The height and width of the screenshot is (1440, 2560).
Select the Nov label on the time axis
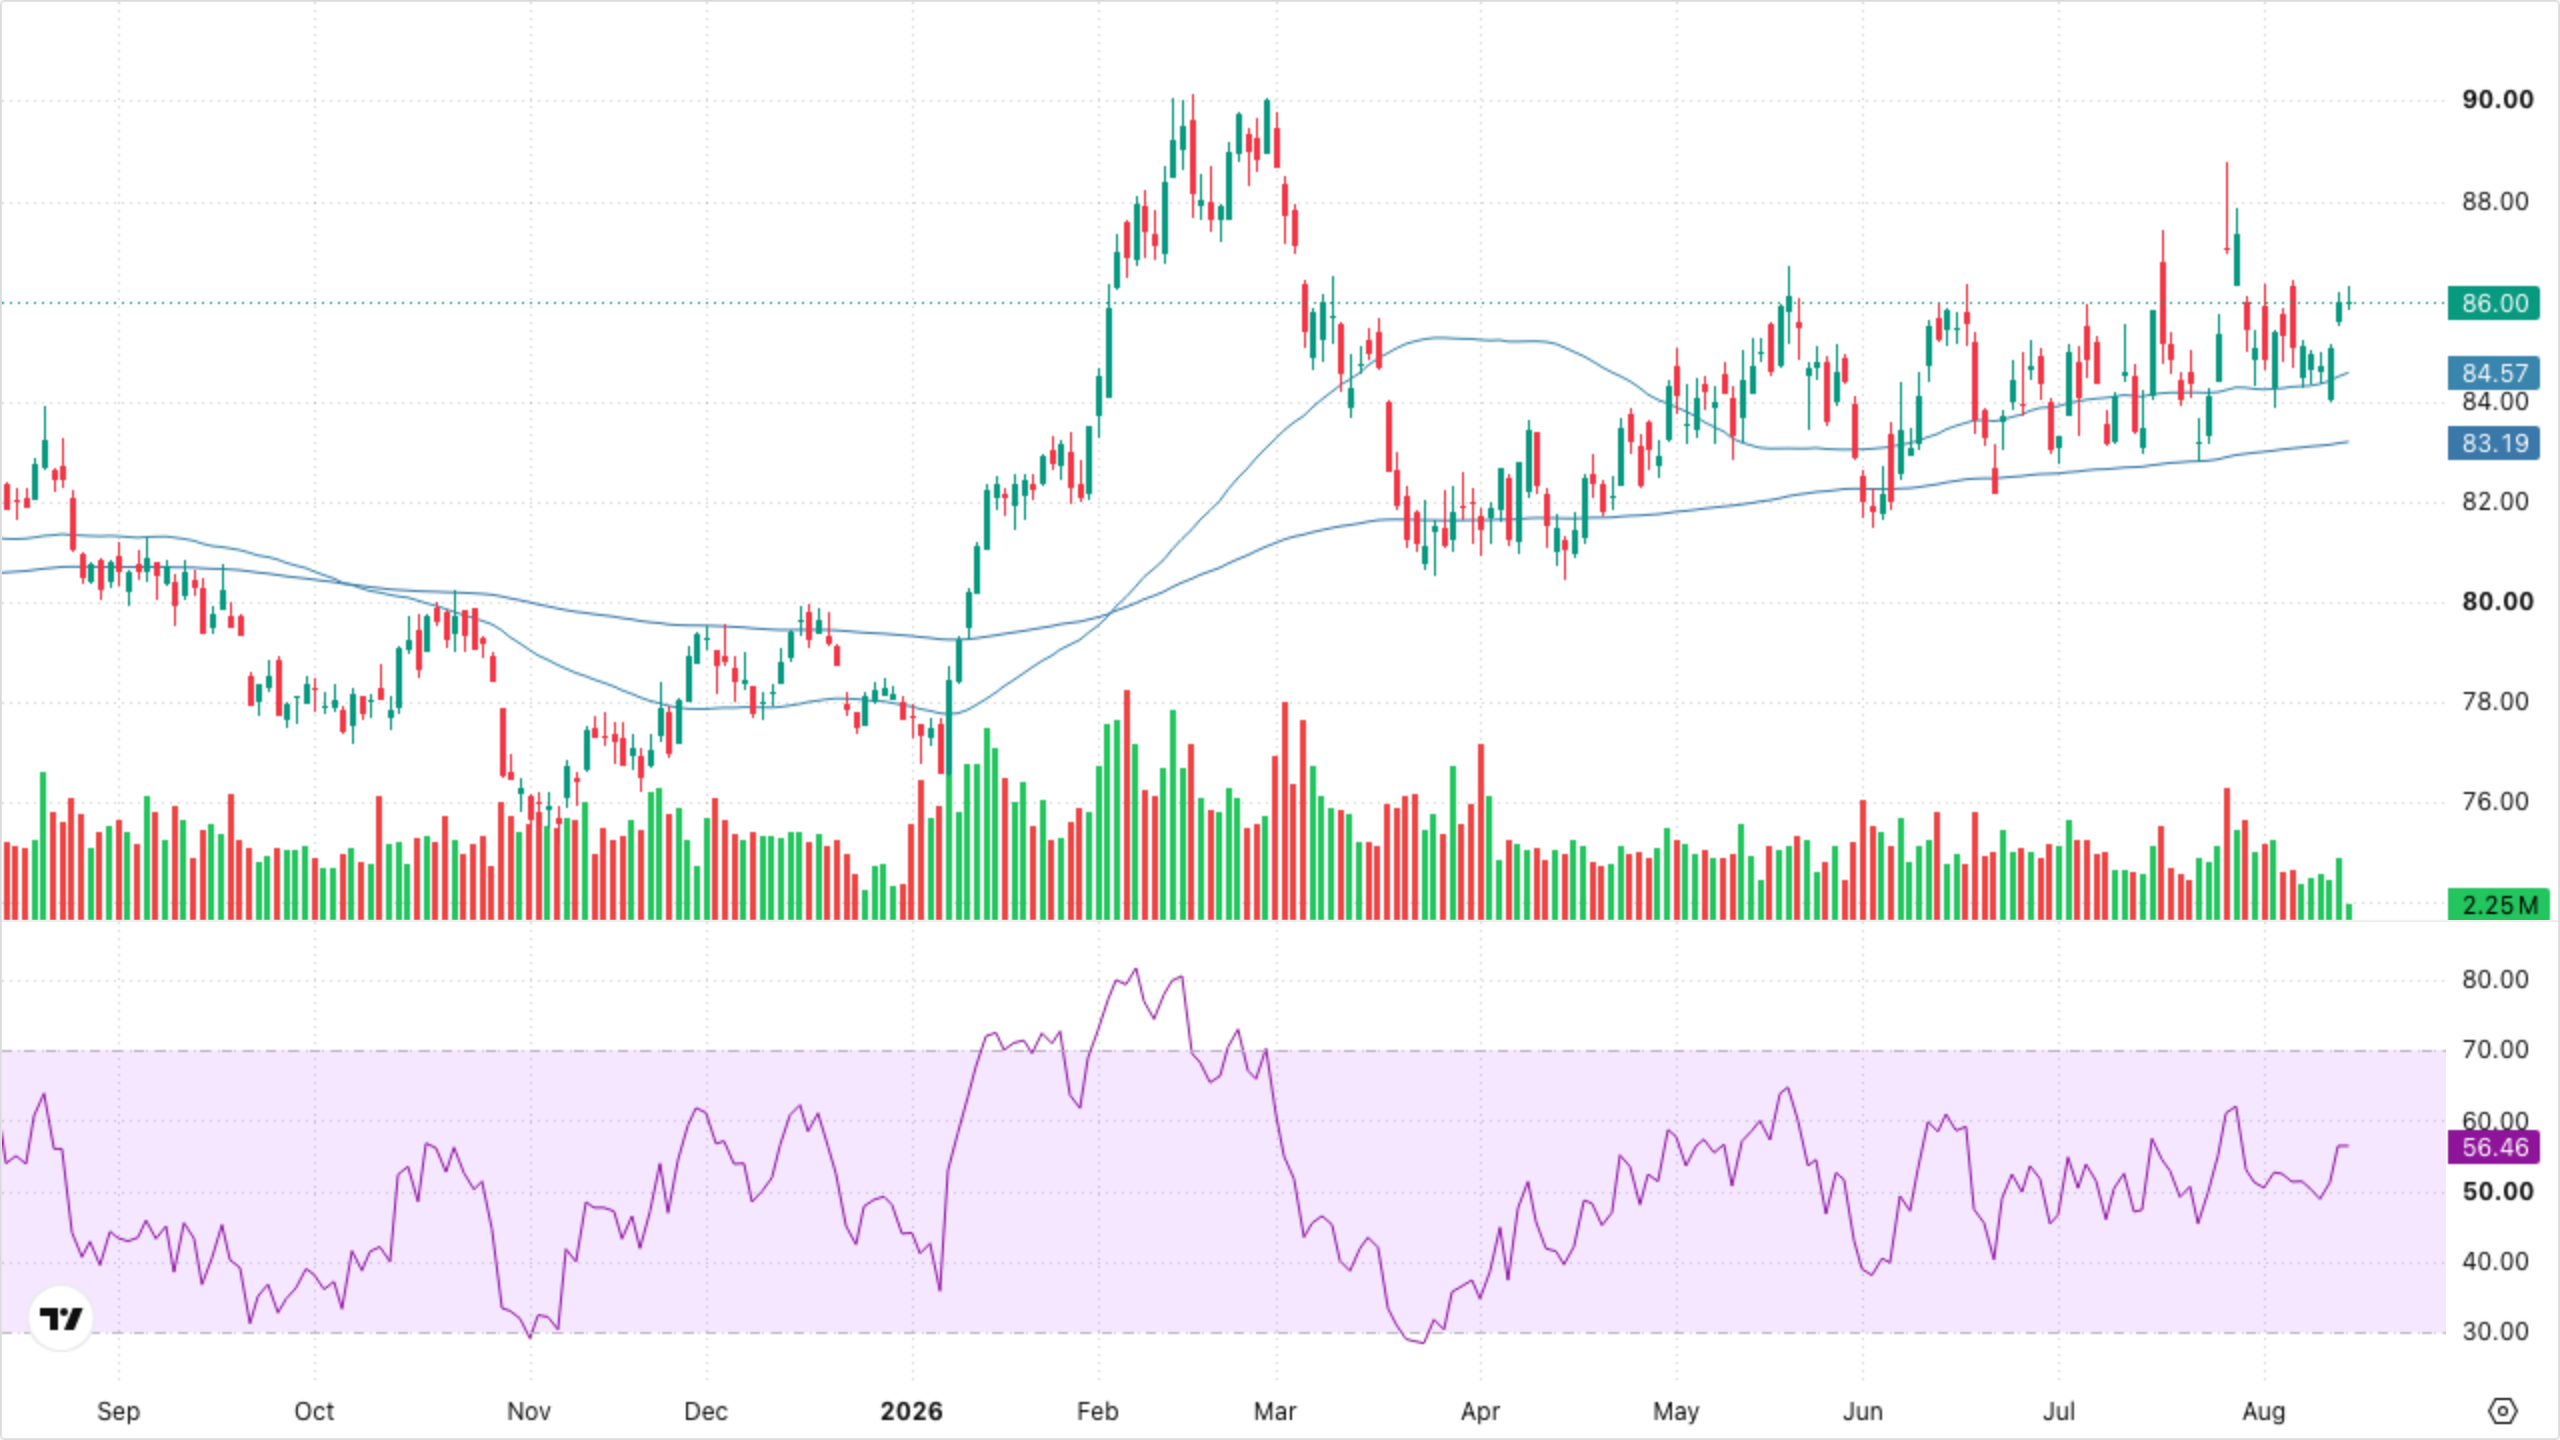529,1412
